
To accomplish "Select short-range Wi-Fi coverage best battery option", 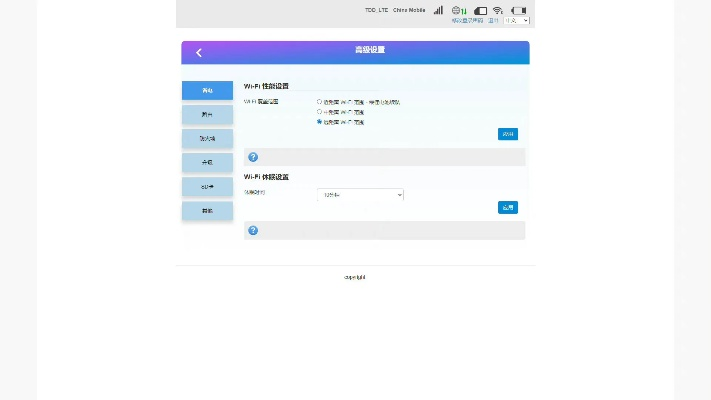I will [319, 102].
